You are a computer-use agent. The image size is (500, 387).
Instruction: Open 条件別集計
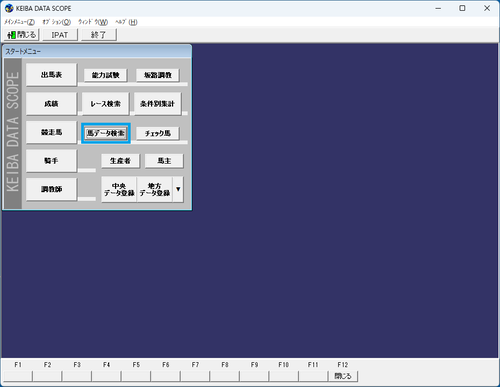coord(157,104)
